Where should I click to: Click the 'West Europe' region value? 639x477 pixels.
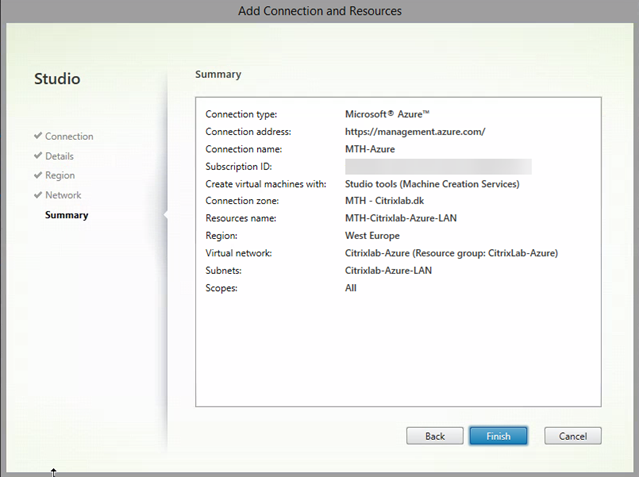[x=372, y=236]
